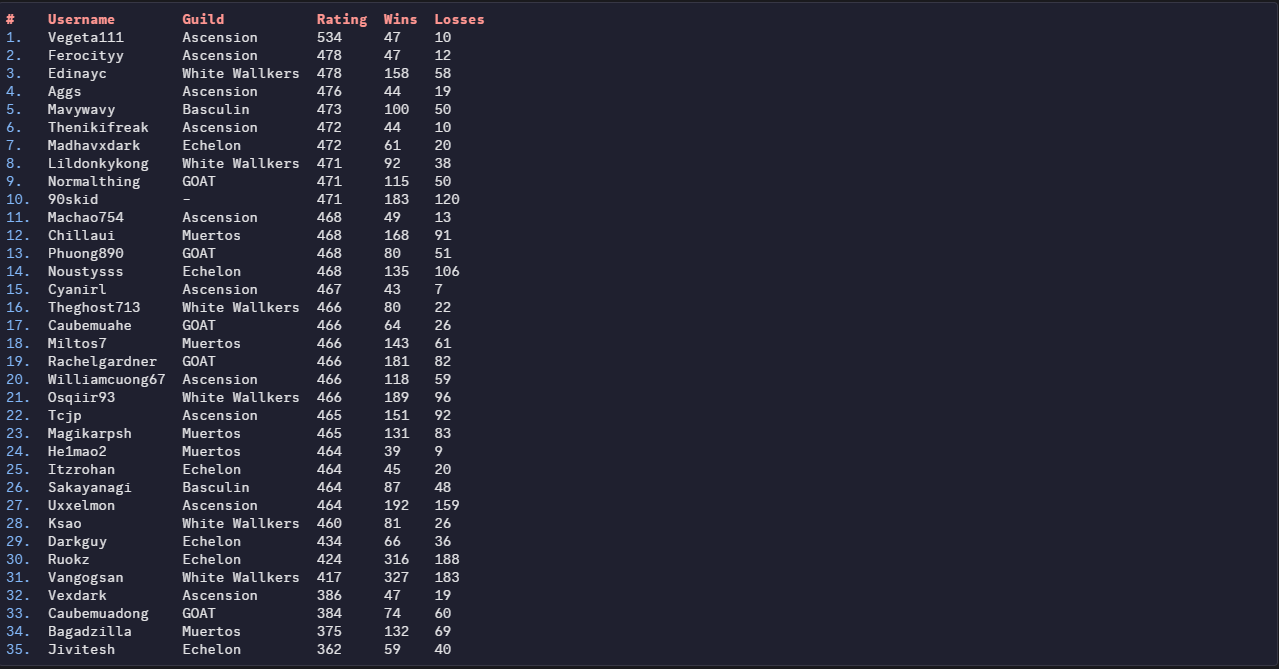Select username Normalthing

(94, 181)
